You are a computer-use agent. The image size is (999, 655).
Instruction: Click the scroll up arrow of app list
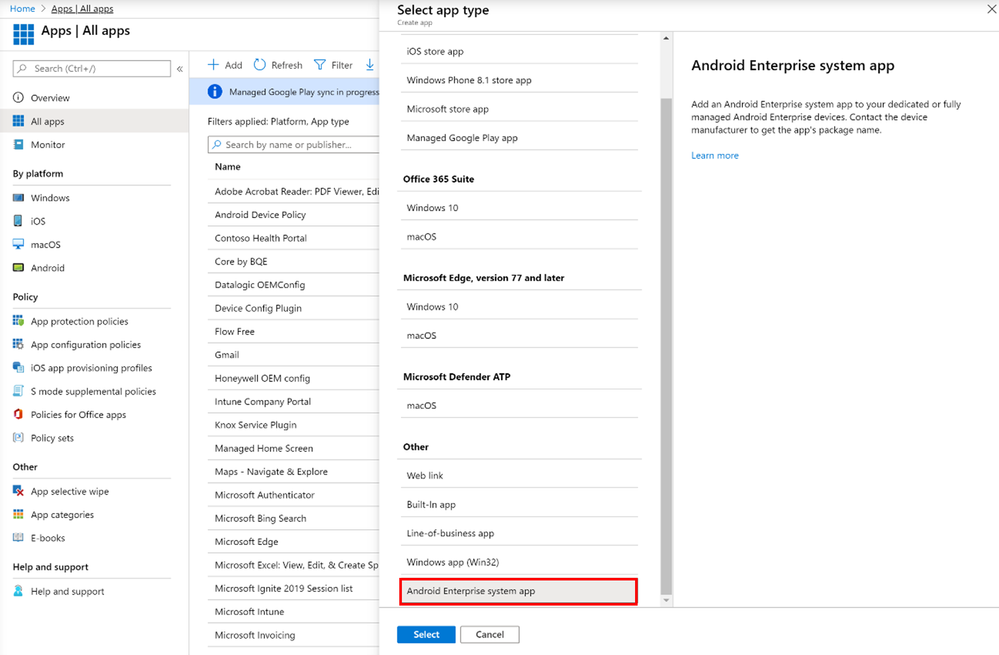pos(666,38)
